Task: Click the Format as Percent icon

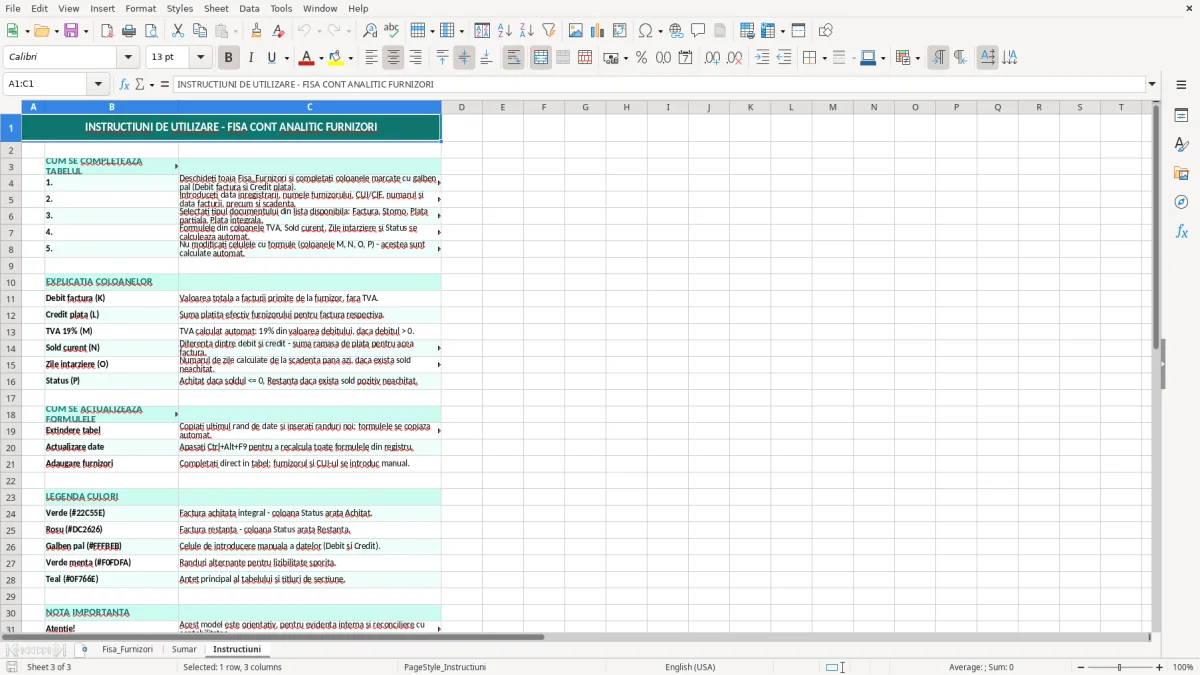Action: (641, 58)
